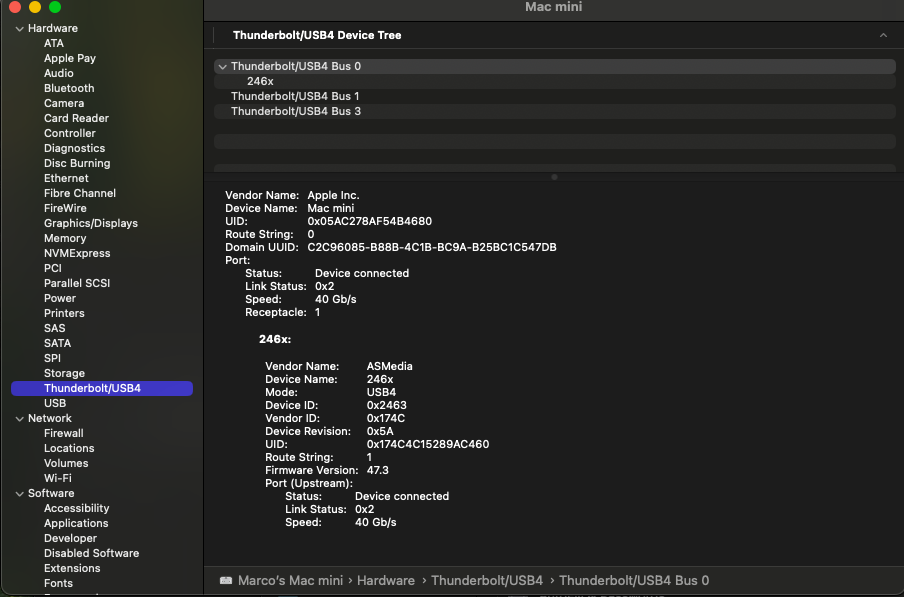Select Volumes under Network

66,463
